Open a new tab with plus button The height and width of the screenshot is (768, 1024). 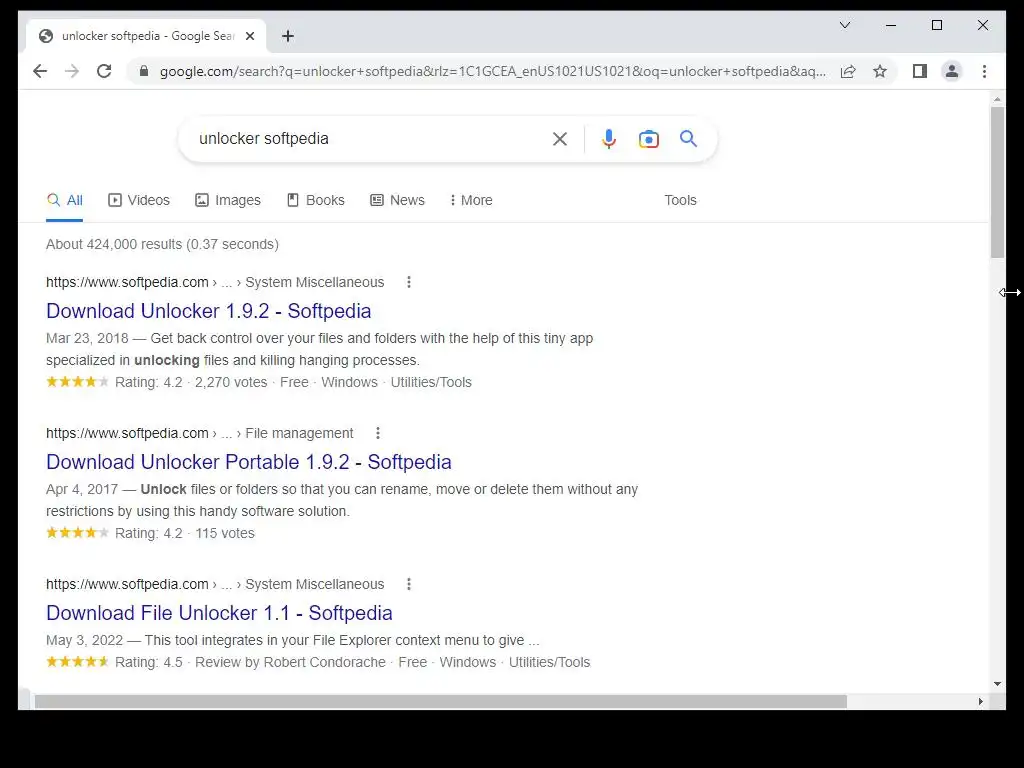pyautogui.click(x=288, y=36)
